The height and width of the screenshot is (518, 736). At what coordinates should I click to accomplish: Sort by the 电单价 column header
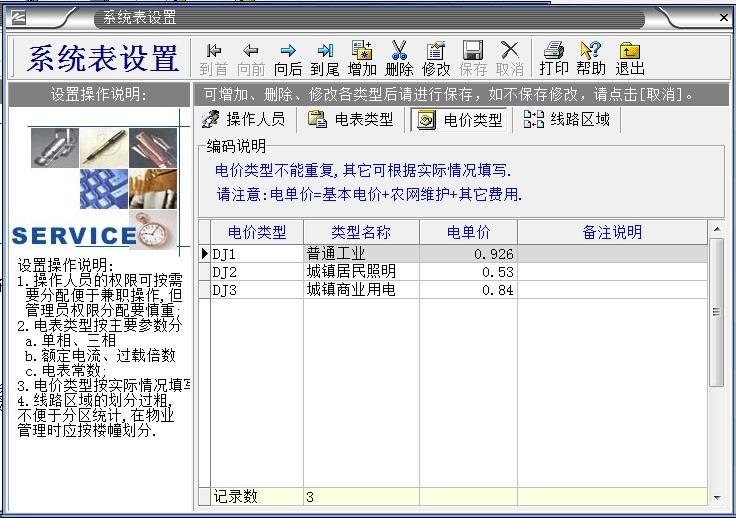point(468,233)
